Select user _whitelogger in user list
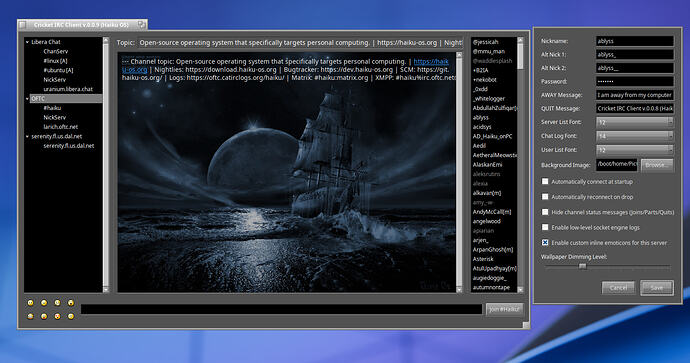This screenshot has width=690, height=363. coord(489,99)
